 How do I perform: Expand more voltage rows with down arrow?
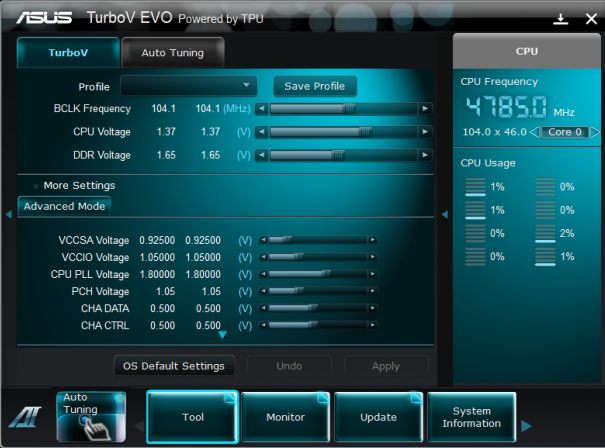(223, 335)
